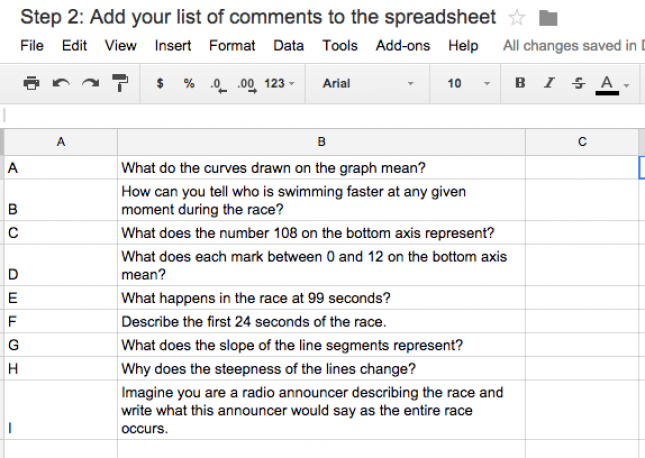Viewport: 645px width, 458px height.
Task: Click the move-to-folder icon
Action: click(x=547, y=18)
